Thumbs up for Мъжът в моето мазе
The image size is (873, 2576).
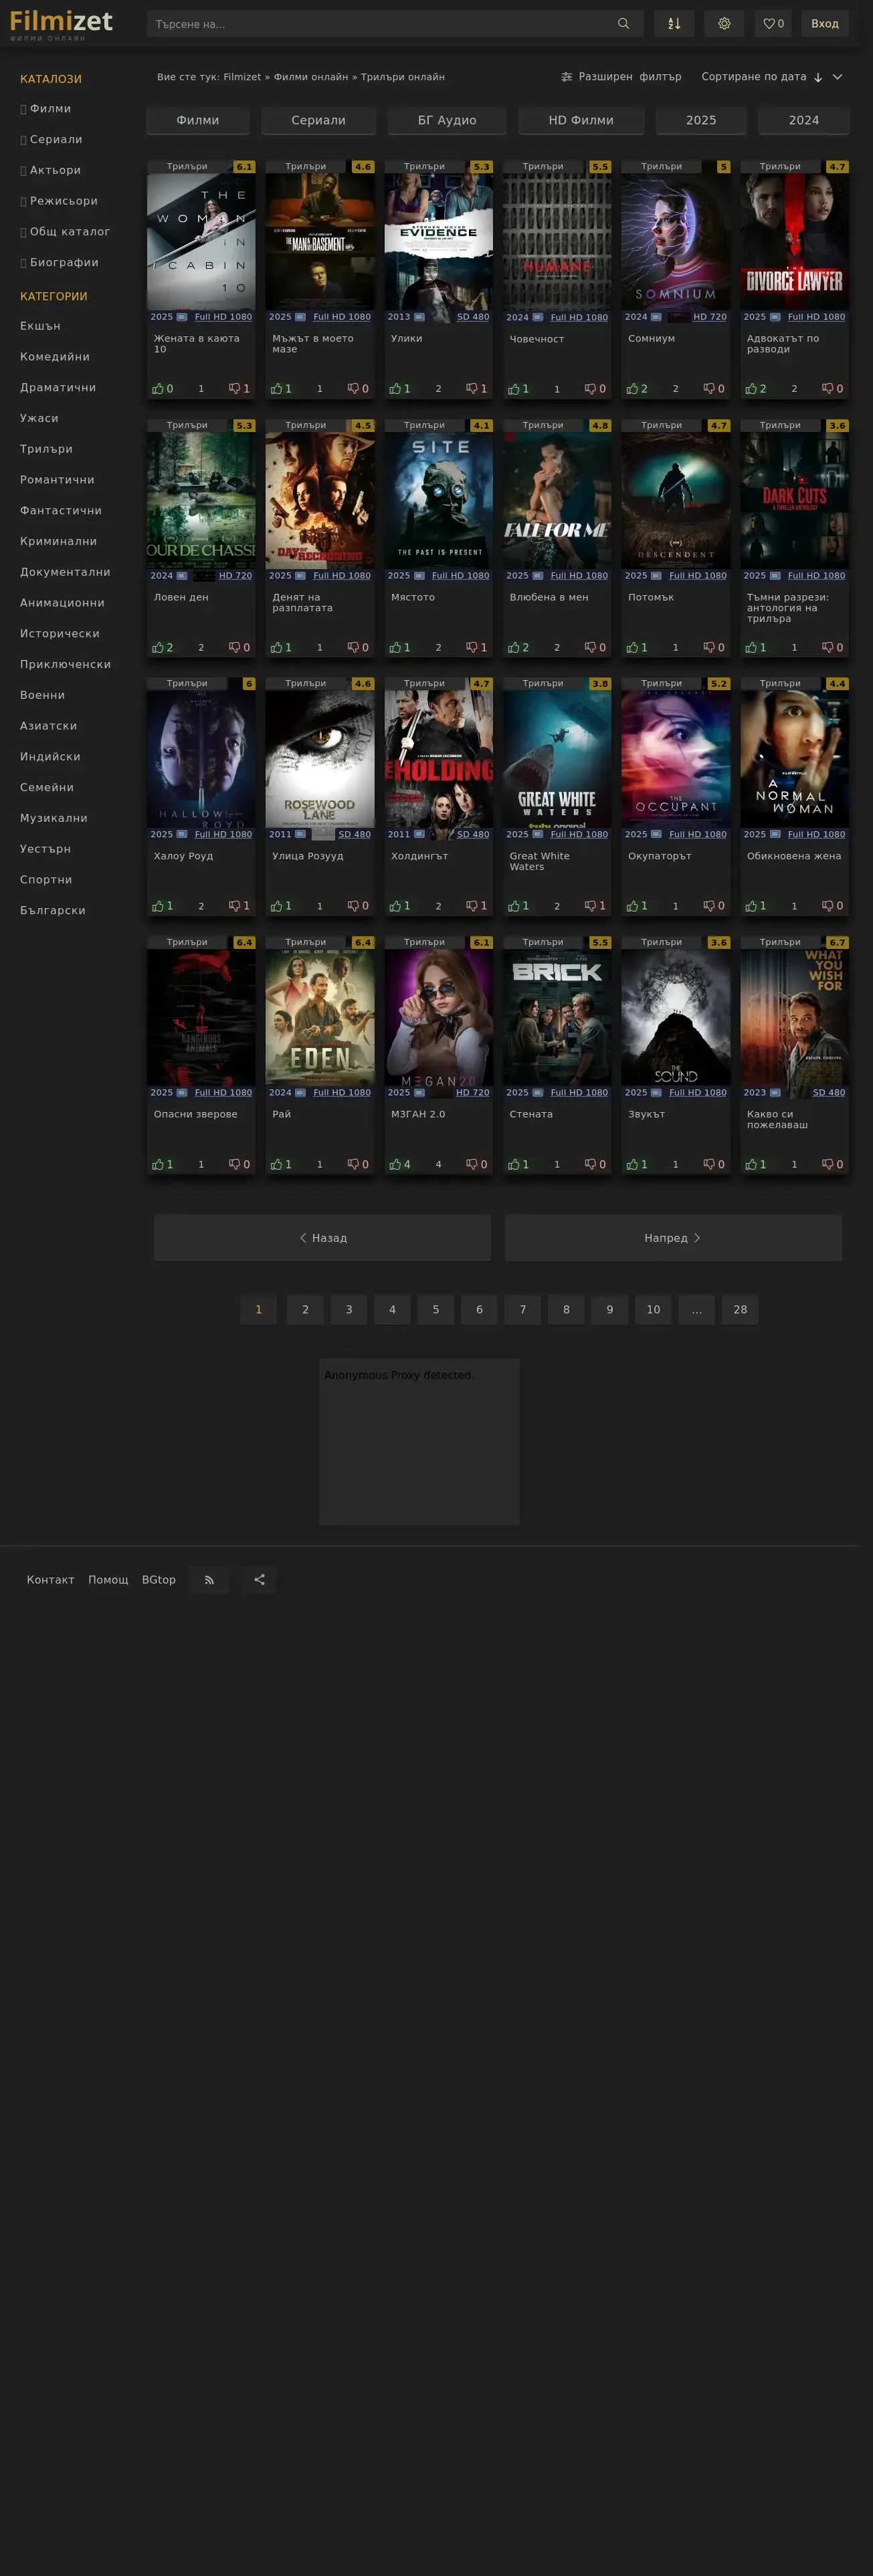coord(282,389)
